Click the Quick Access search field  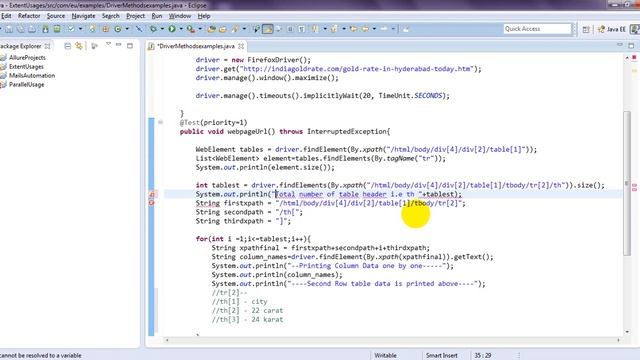537,29
